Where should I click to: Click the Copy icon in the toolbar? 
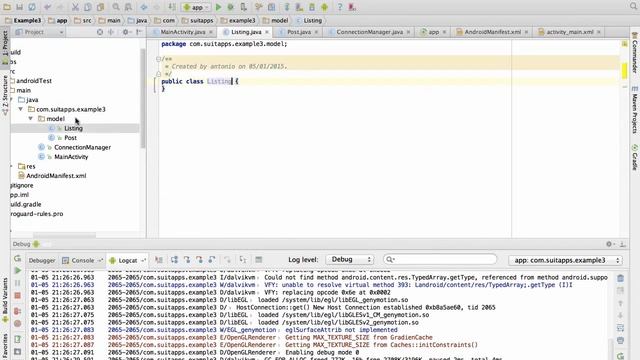point(88,7)
